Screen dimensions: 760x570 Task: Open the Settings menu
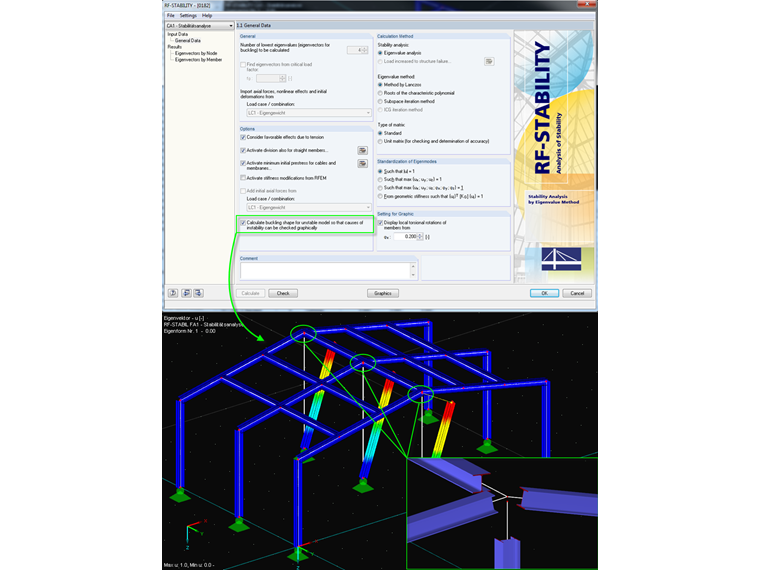tap(188, 16)
